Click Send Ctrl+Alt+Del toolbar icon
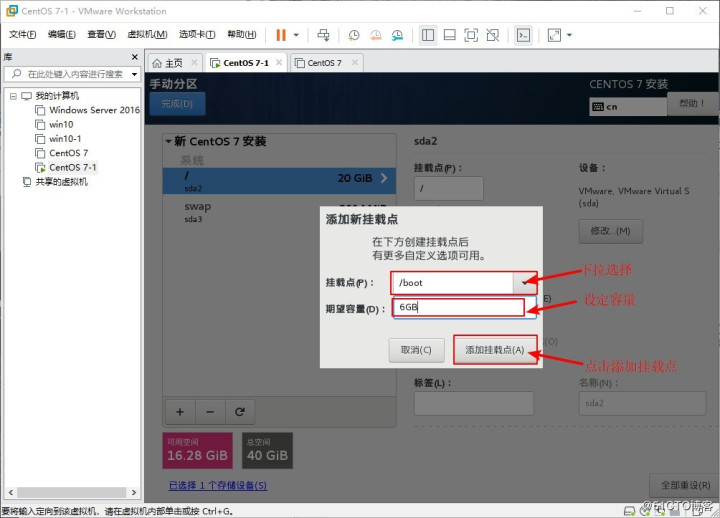The width and height of the screenshot is (720, 518). pos(323,35)
